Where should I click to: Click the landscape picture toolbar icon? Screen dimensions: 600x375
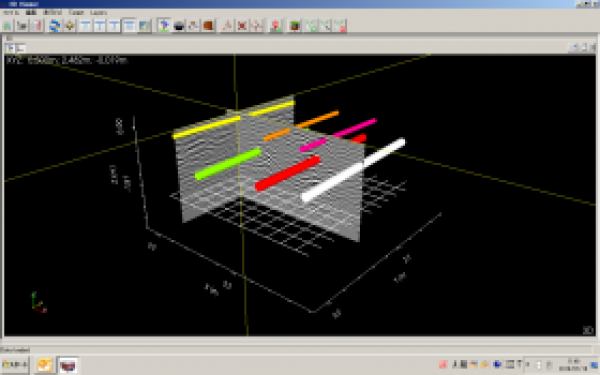144,26
